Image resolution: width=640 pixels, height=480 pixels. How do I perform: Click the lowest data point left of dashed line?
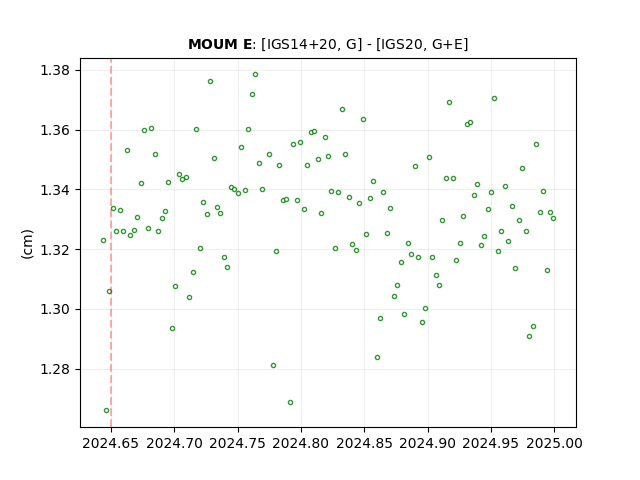[107, 411]
